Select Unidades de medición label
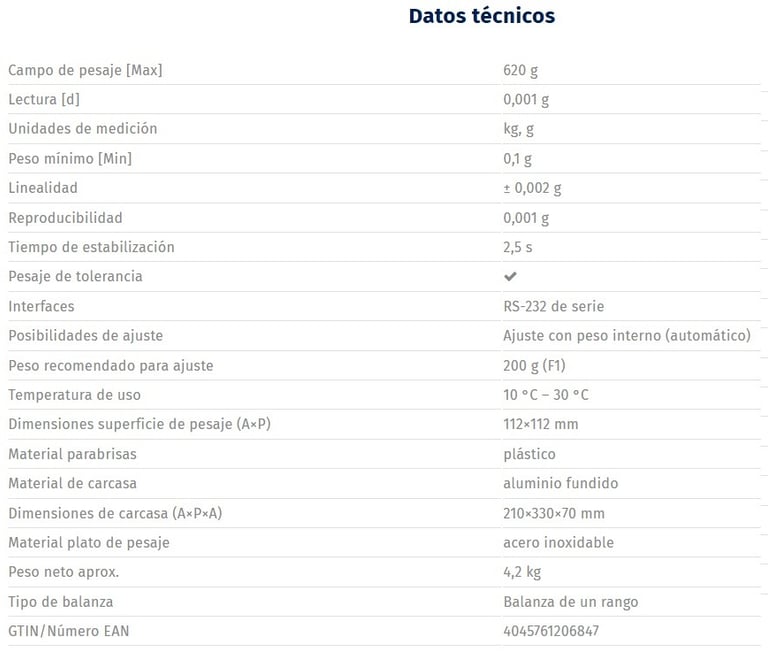 (x=82, y=129)
